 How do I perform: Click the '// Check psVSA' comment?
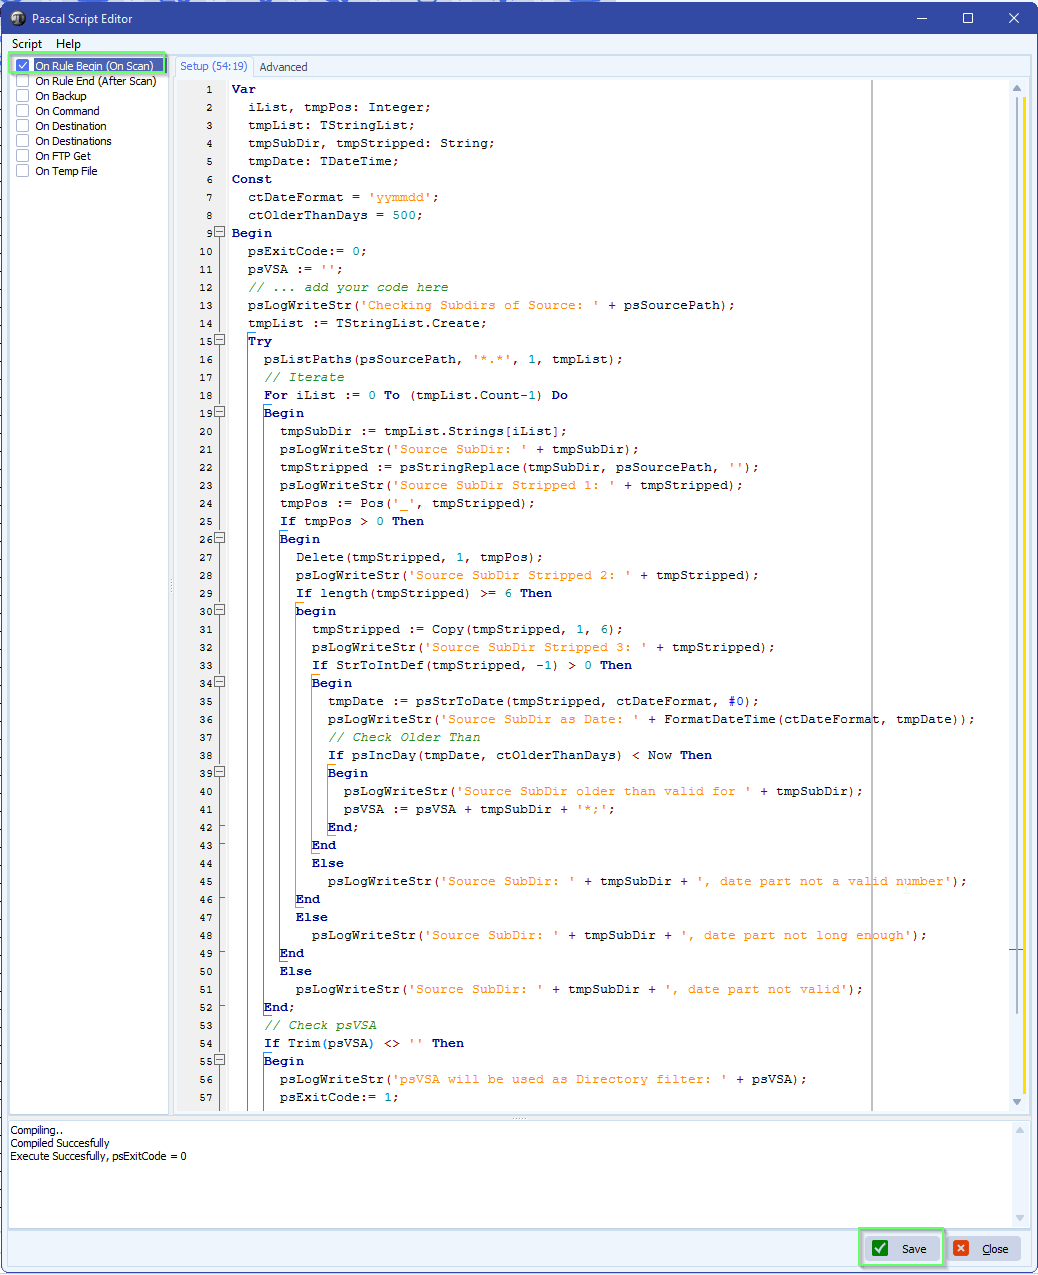coord(320,1025)
